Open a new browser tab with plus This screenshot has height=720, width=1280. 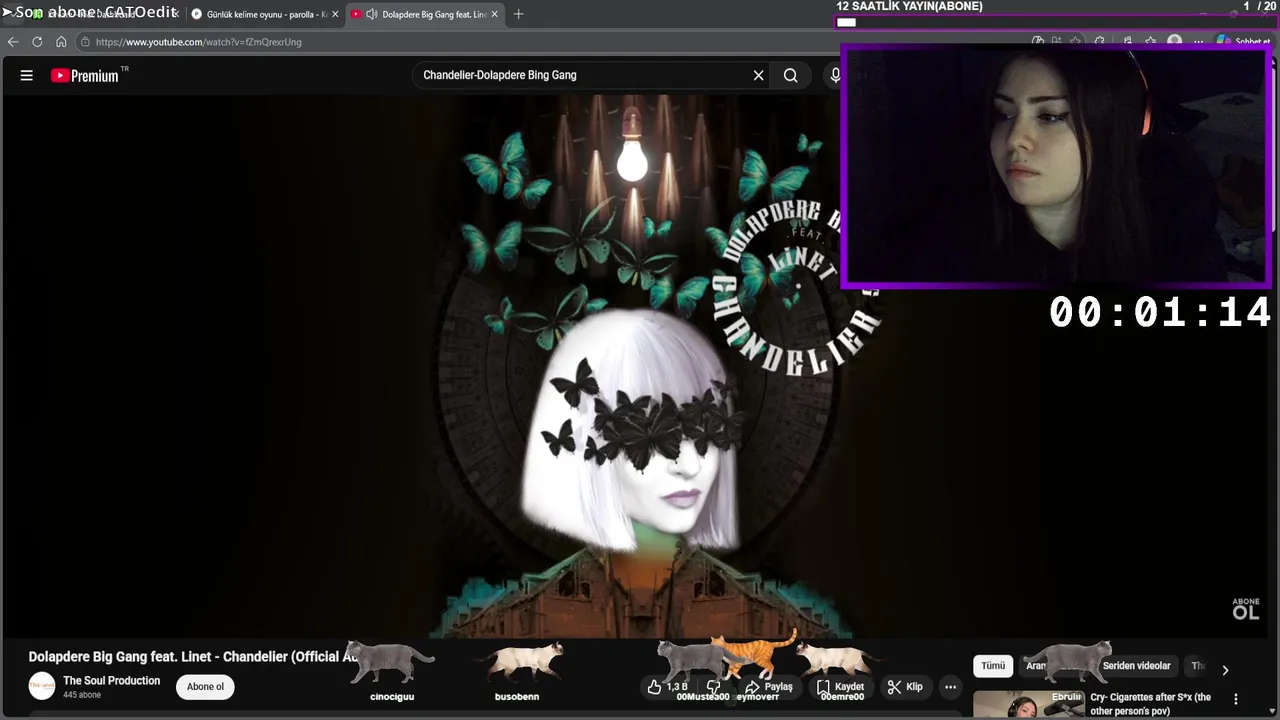coord(518,14)
